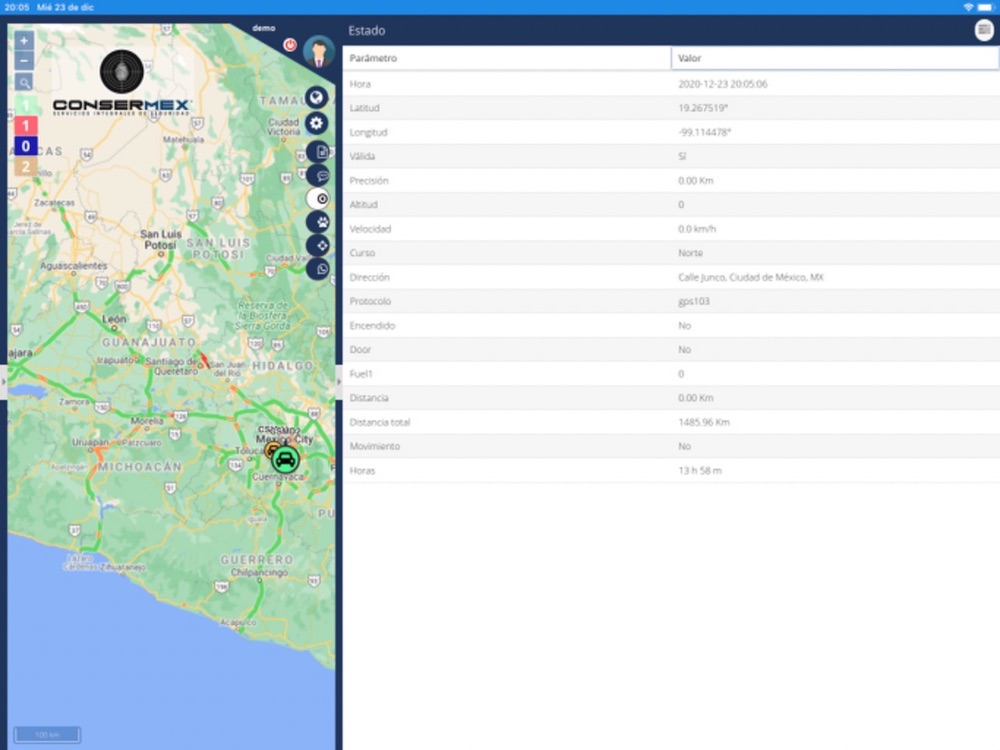This screenshot has width=1000, height=750.
Task: Open the globe map layers button
Action: click(x=317, y=98)
